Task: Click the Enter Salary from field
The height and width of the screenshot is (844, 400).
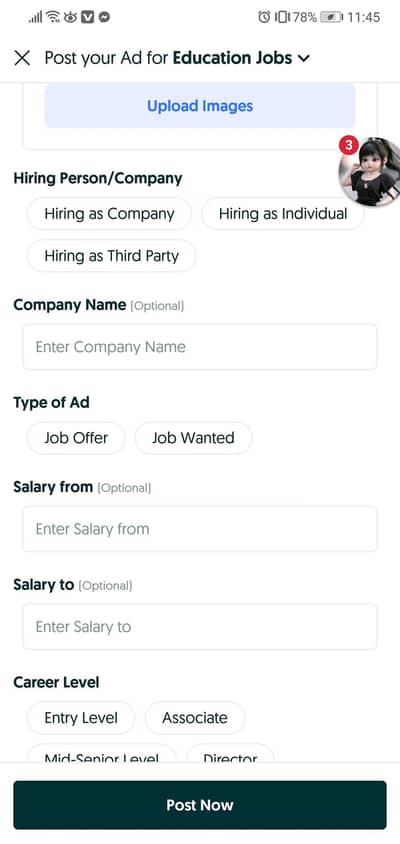Action: tap(200, 529)
